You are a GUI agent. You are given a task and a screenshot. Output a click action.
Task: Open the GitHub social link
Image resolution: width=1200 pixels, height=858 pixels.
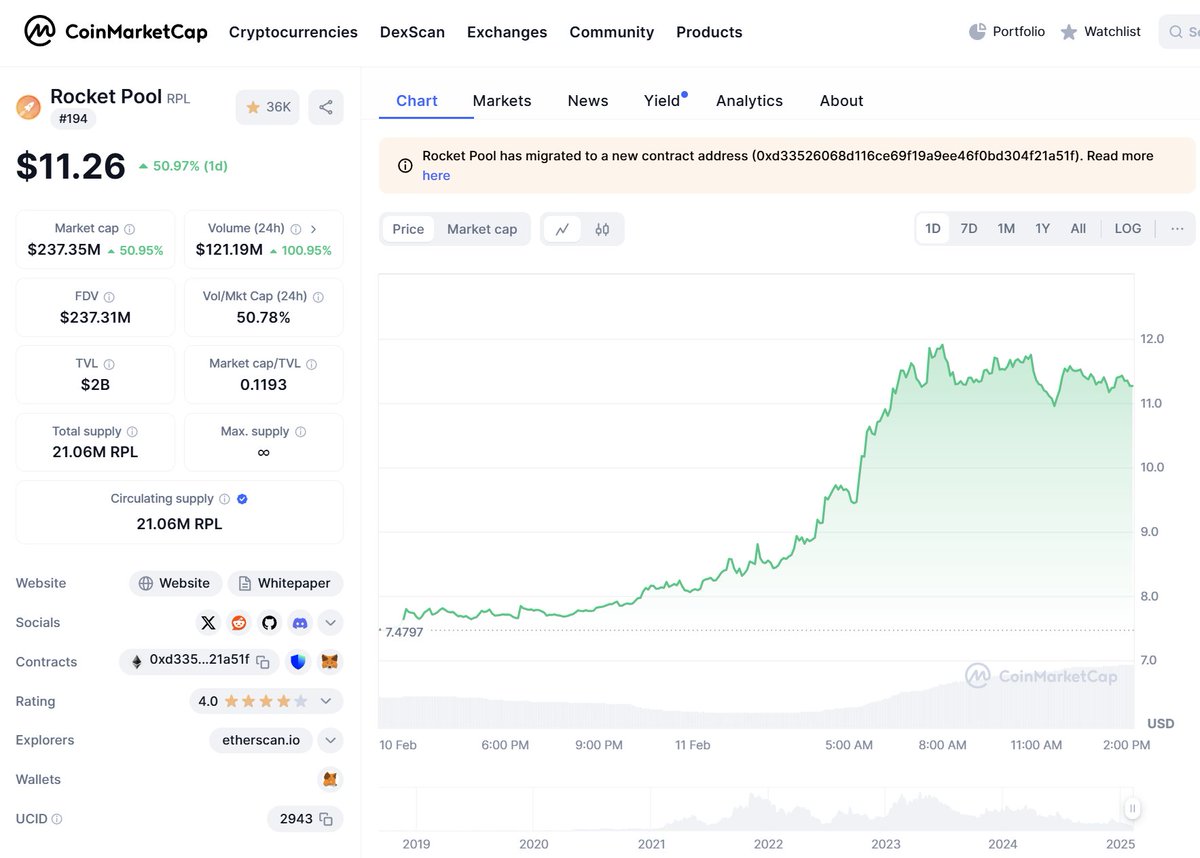(269, 623)
